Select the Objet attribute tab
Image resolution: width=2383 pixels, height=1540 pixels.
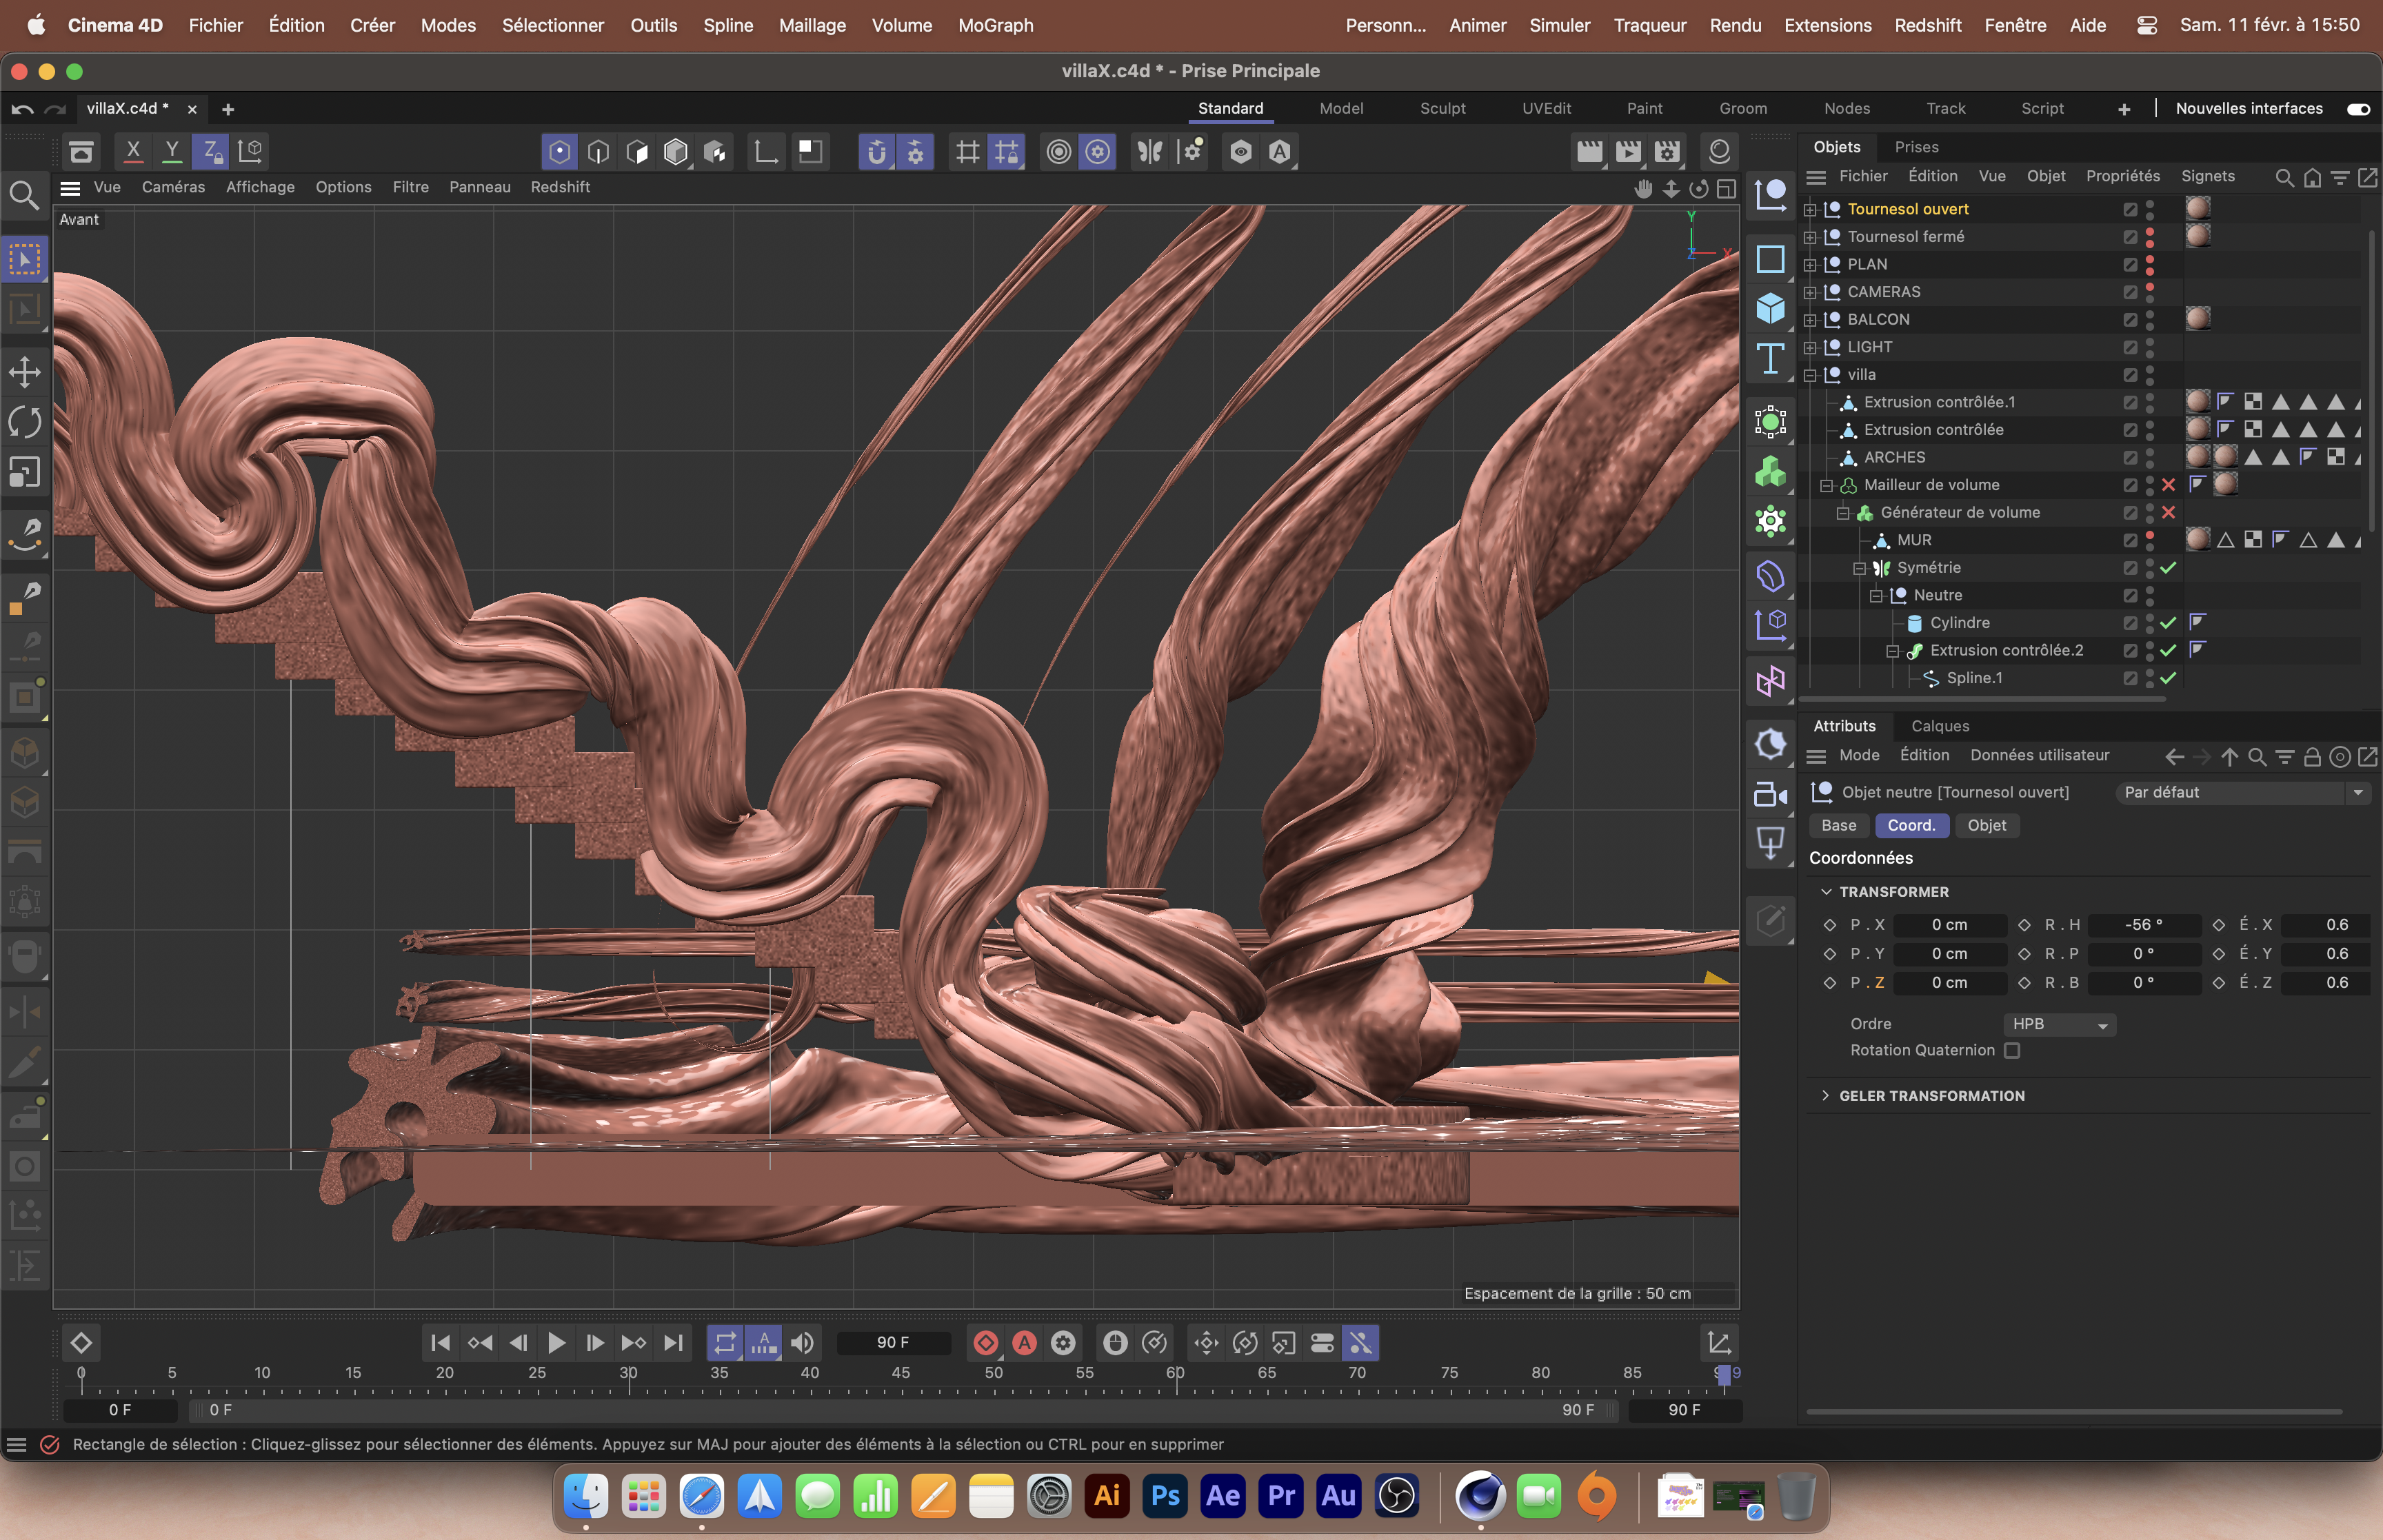[1986, 825]
